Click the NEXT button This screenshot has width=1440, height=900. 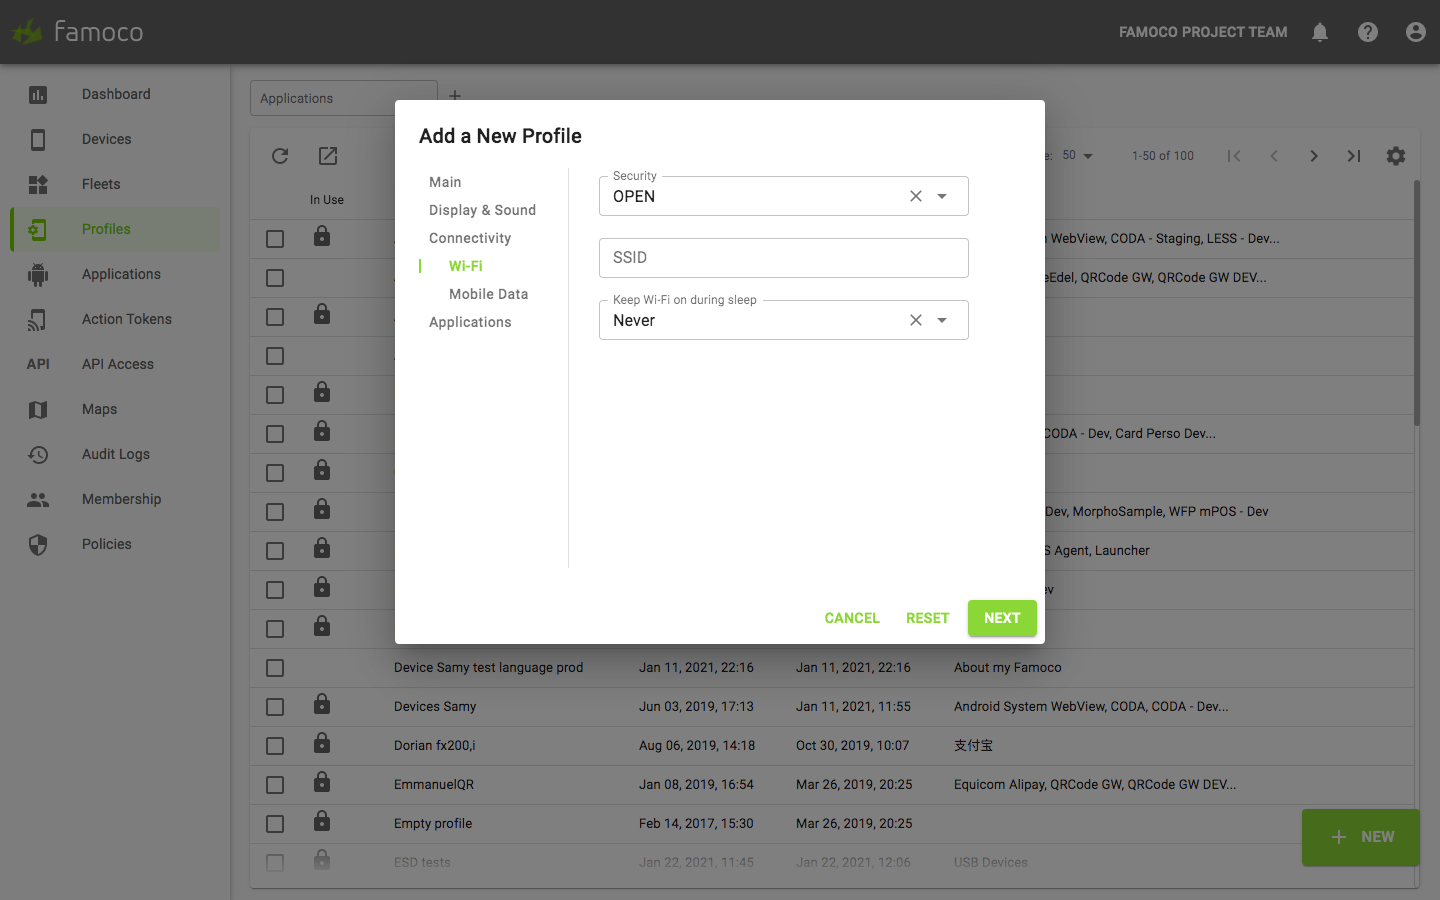coord(1002,618)
